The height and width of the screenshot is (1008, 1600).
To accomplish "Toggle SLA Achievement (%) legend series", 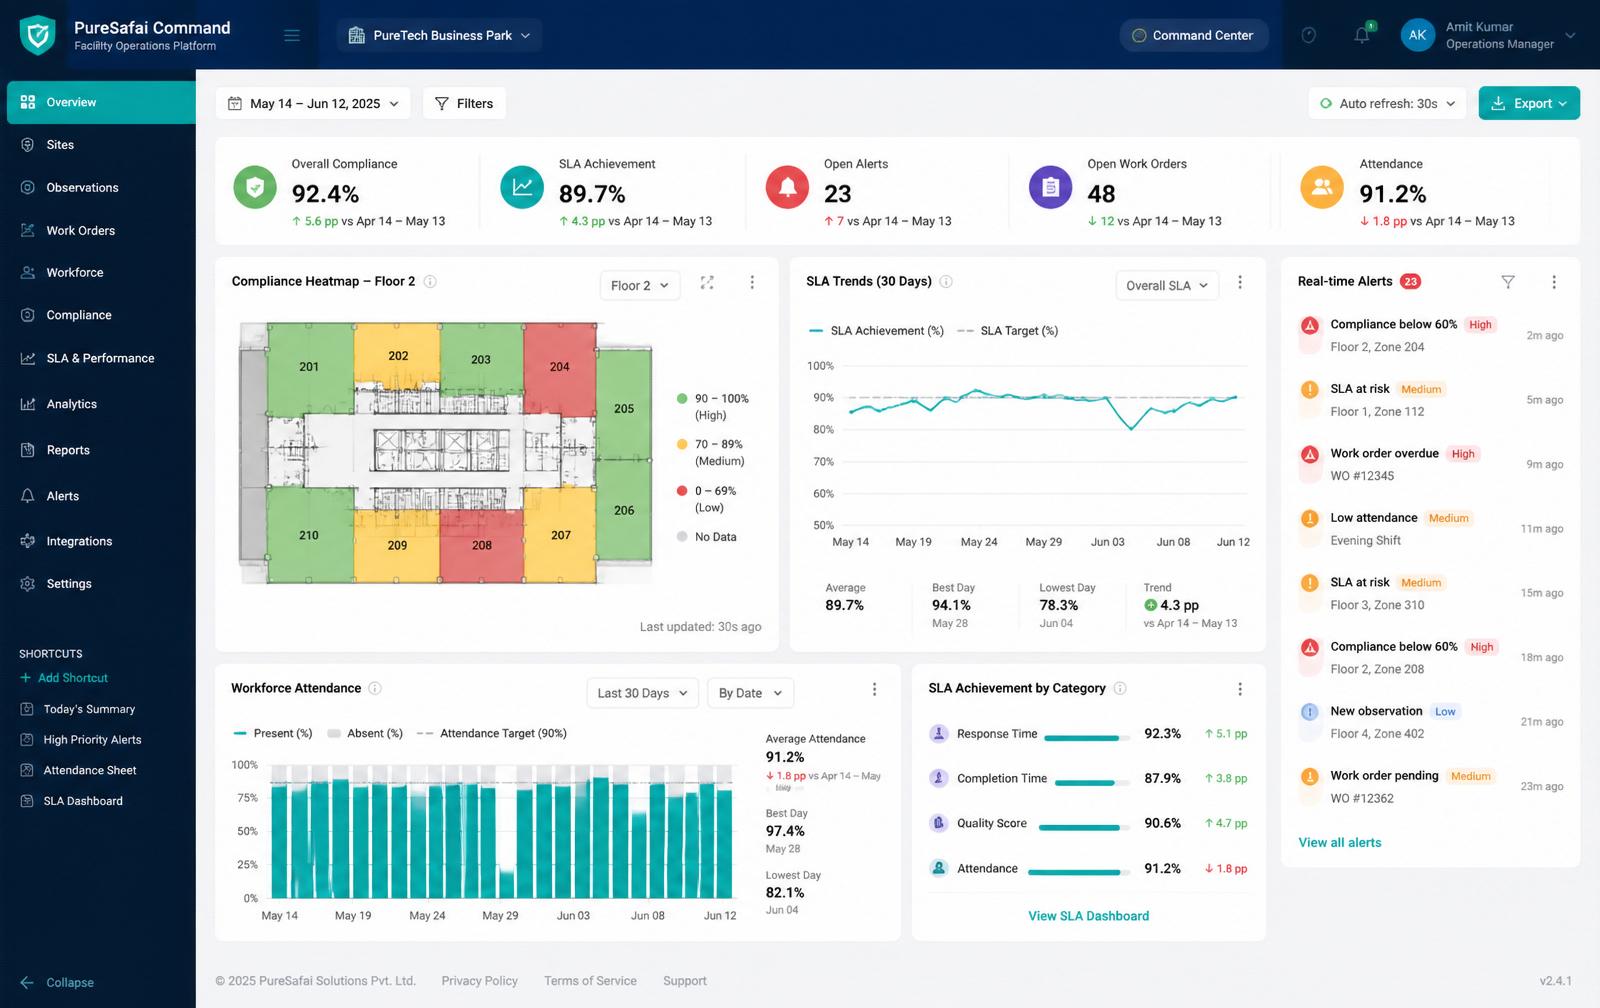I will point(876,331).
